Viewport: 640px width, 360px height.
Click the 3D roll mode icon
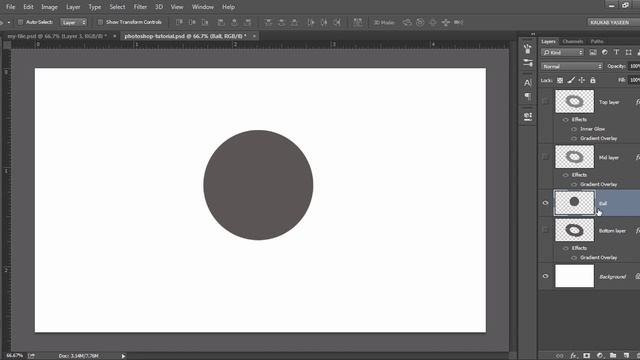pos(420,22)
